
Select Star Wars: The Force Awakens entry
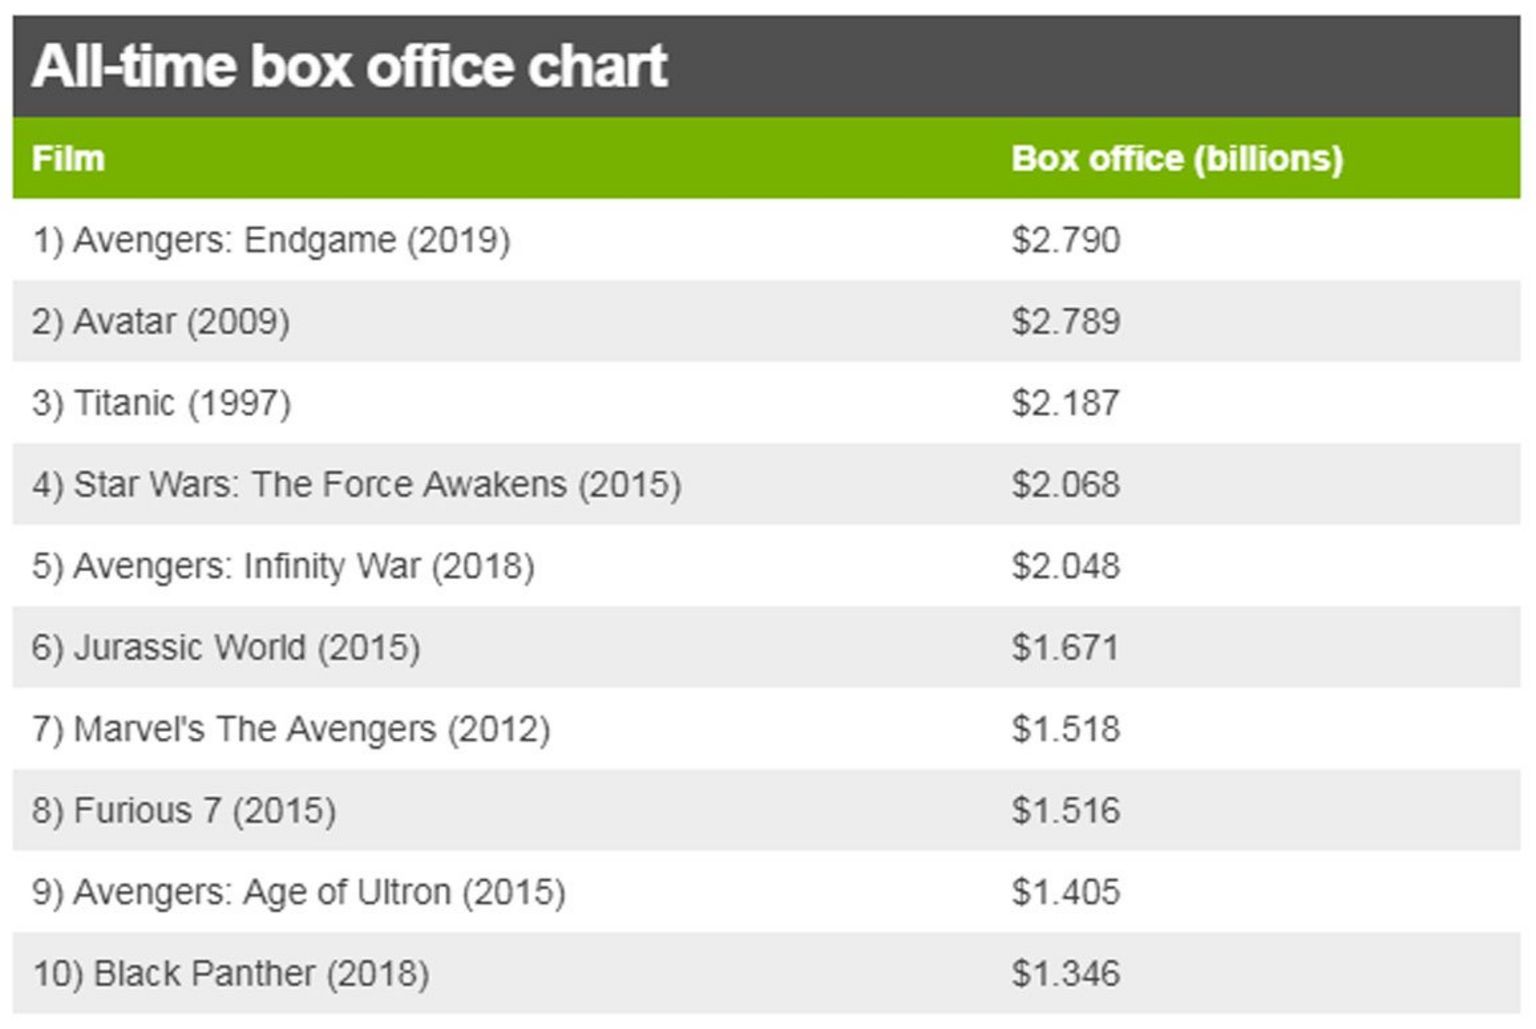(x=356, y=485)
